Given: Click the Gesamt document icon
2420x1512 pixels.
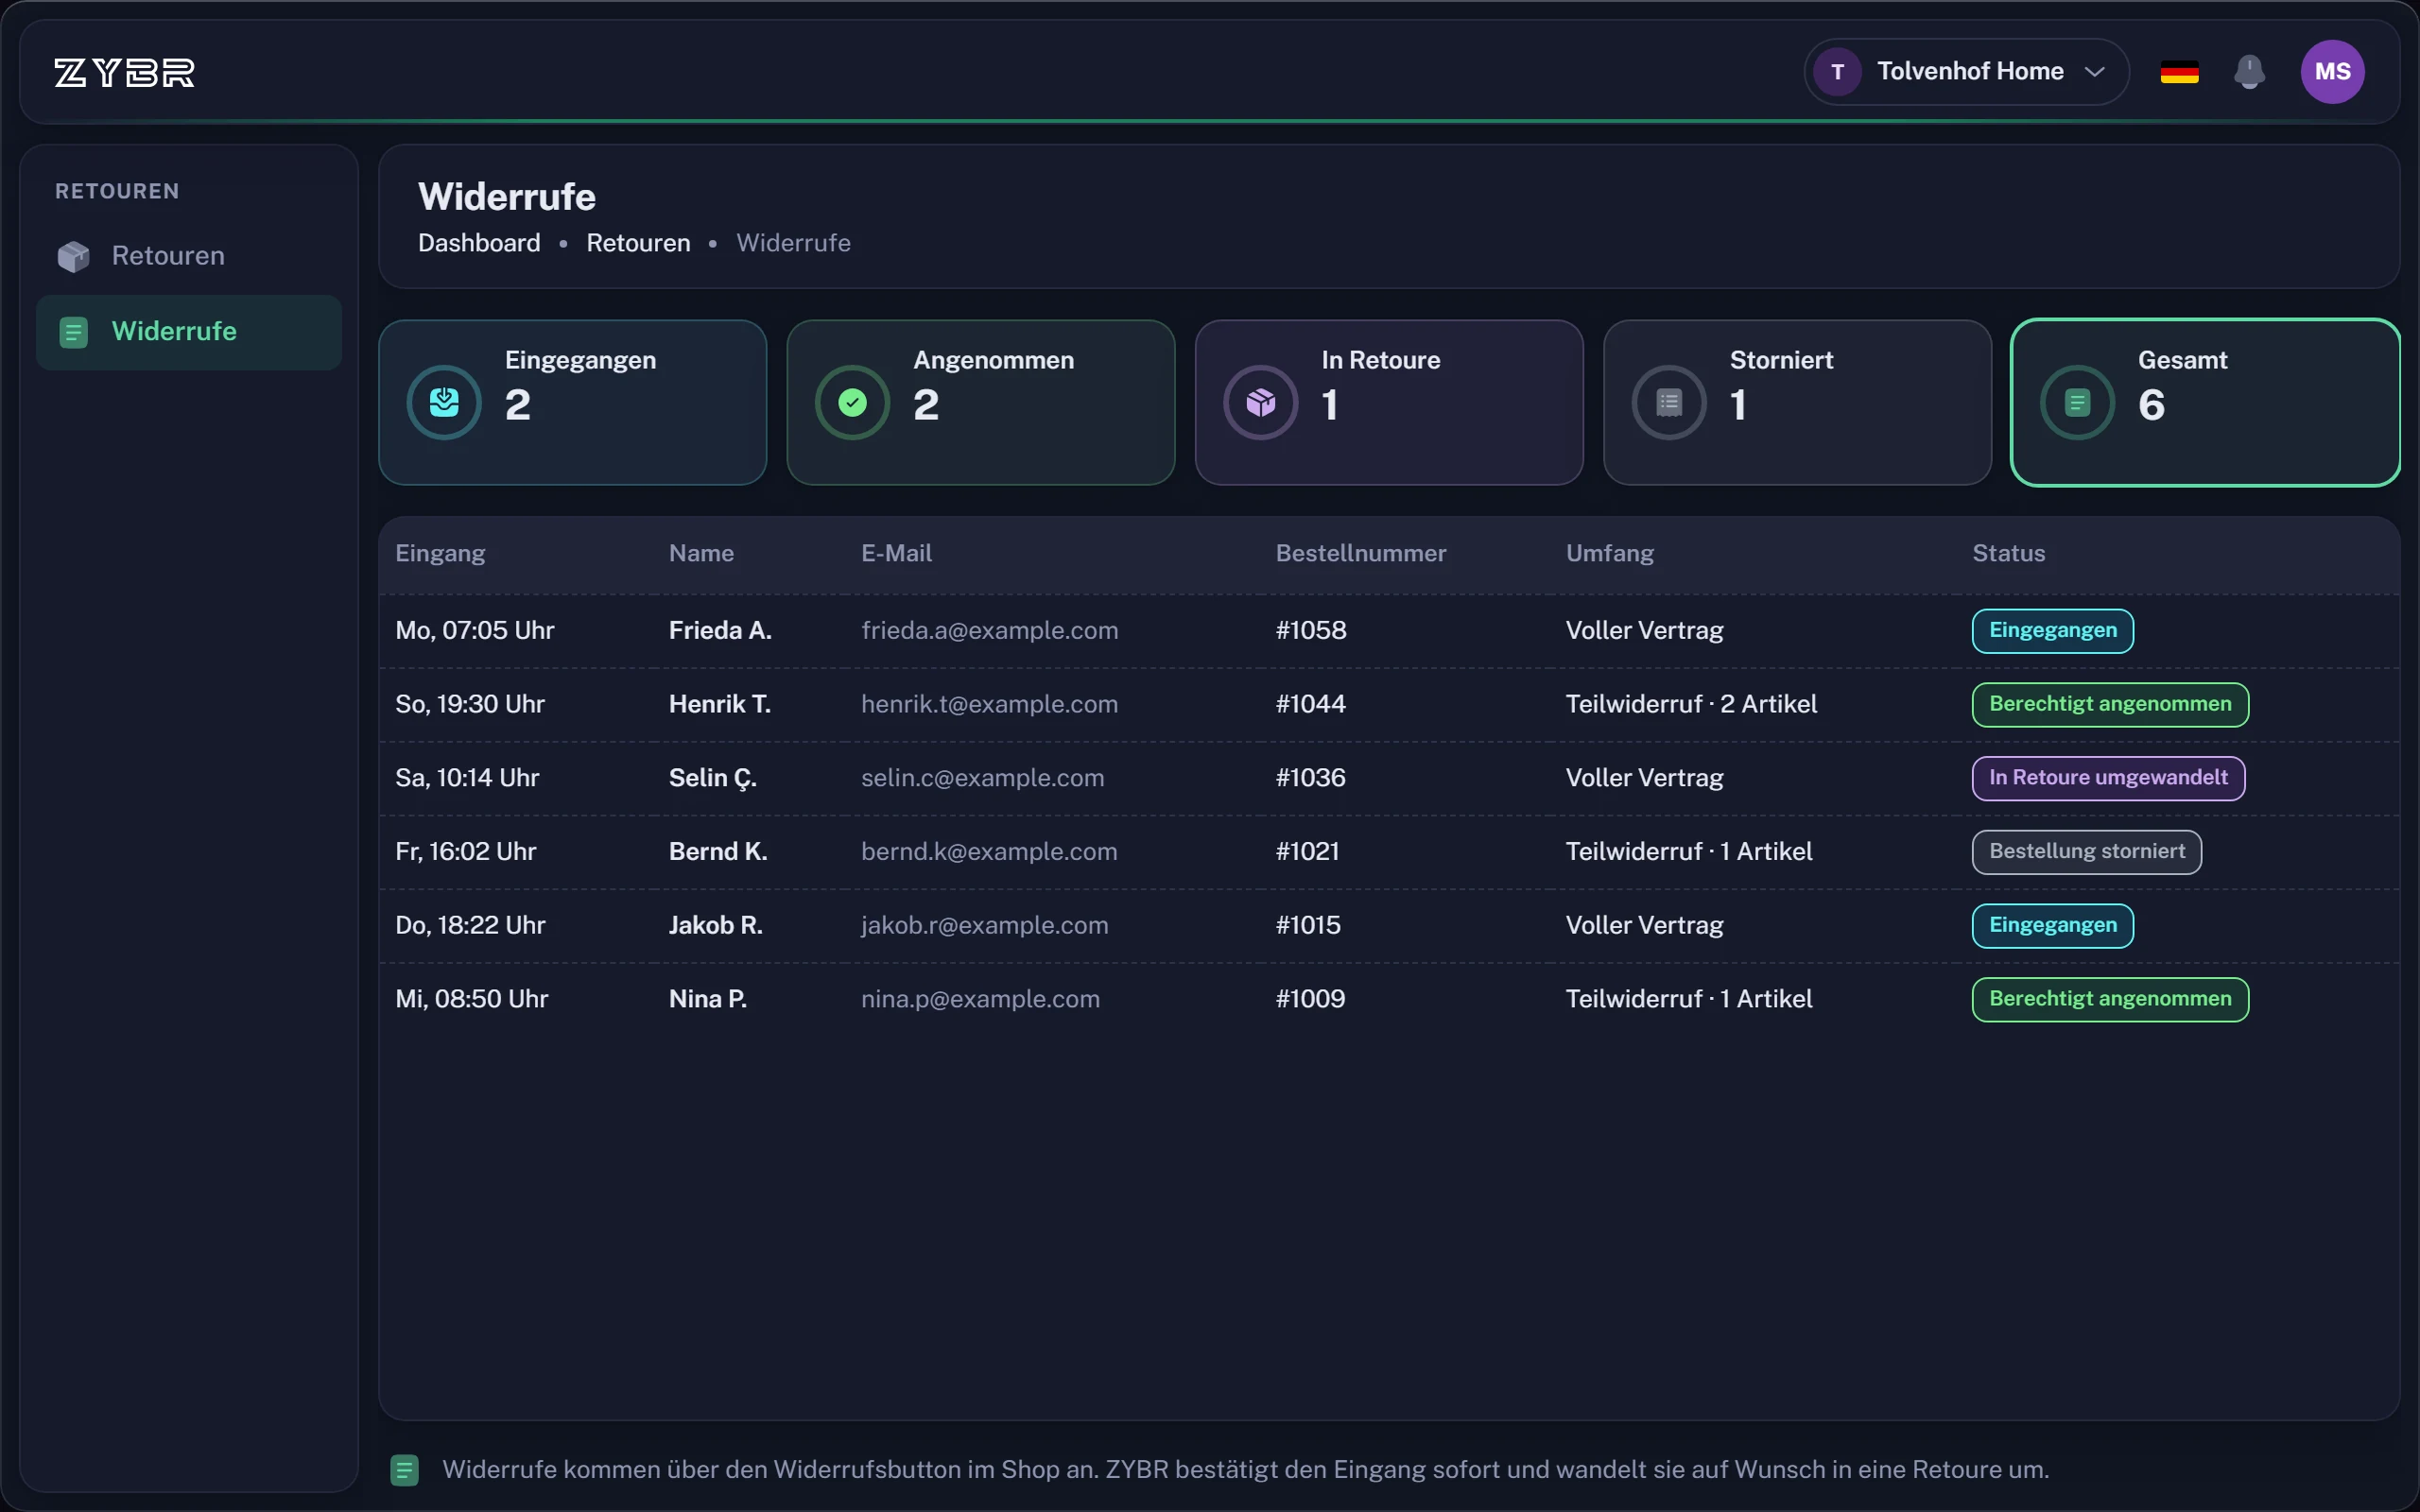Looking at the screenshot, I should [2077, 402].
